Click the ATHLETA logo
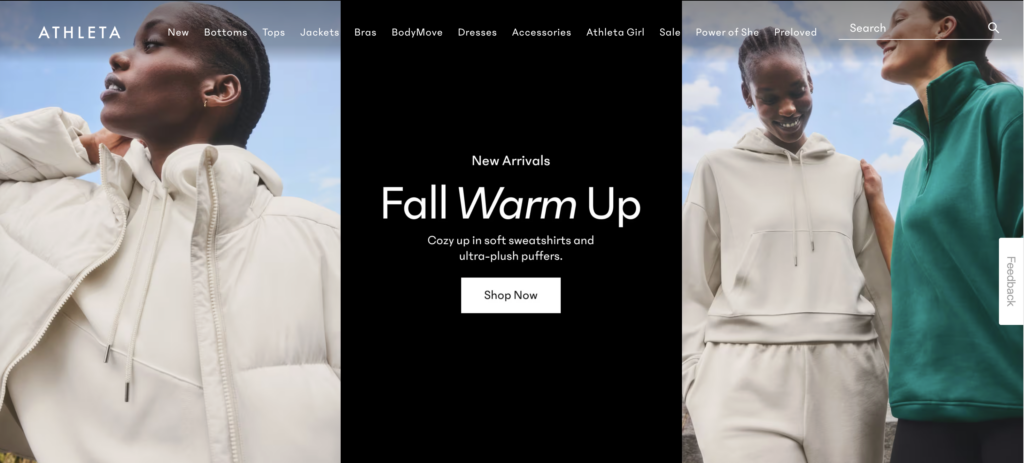The width and height of the screenshot is (1024, 463). [79, 33]
